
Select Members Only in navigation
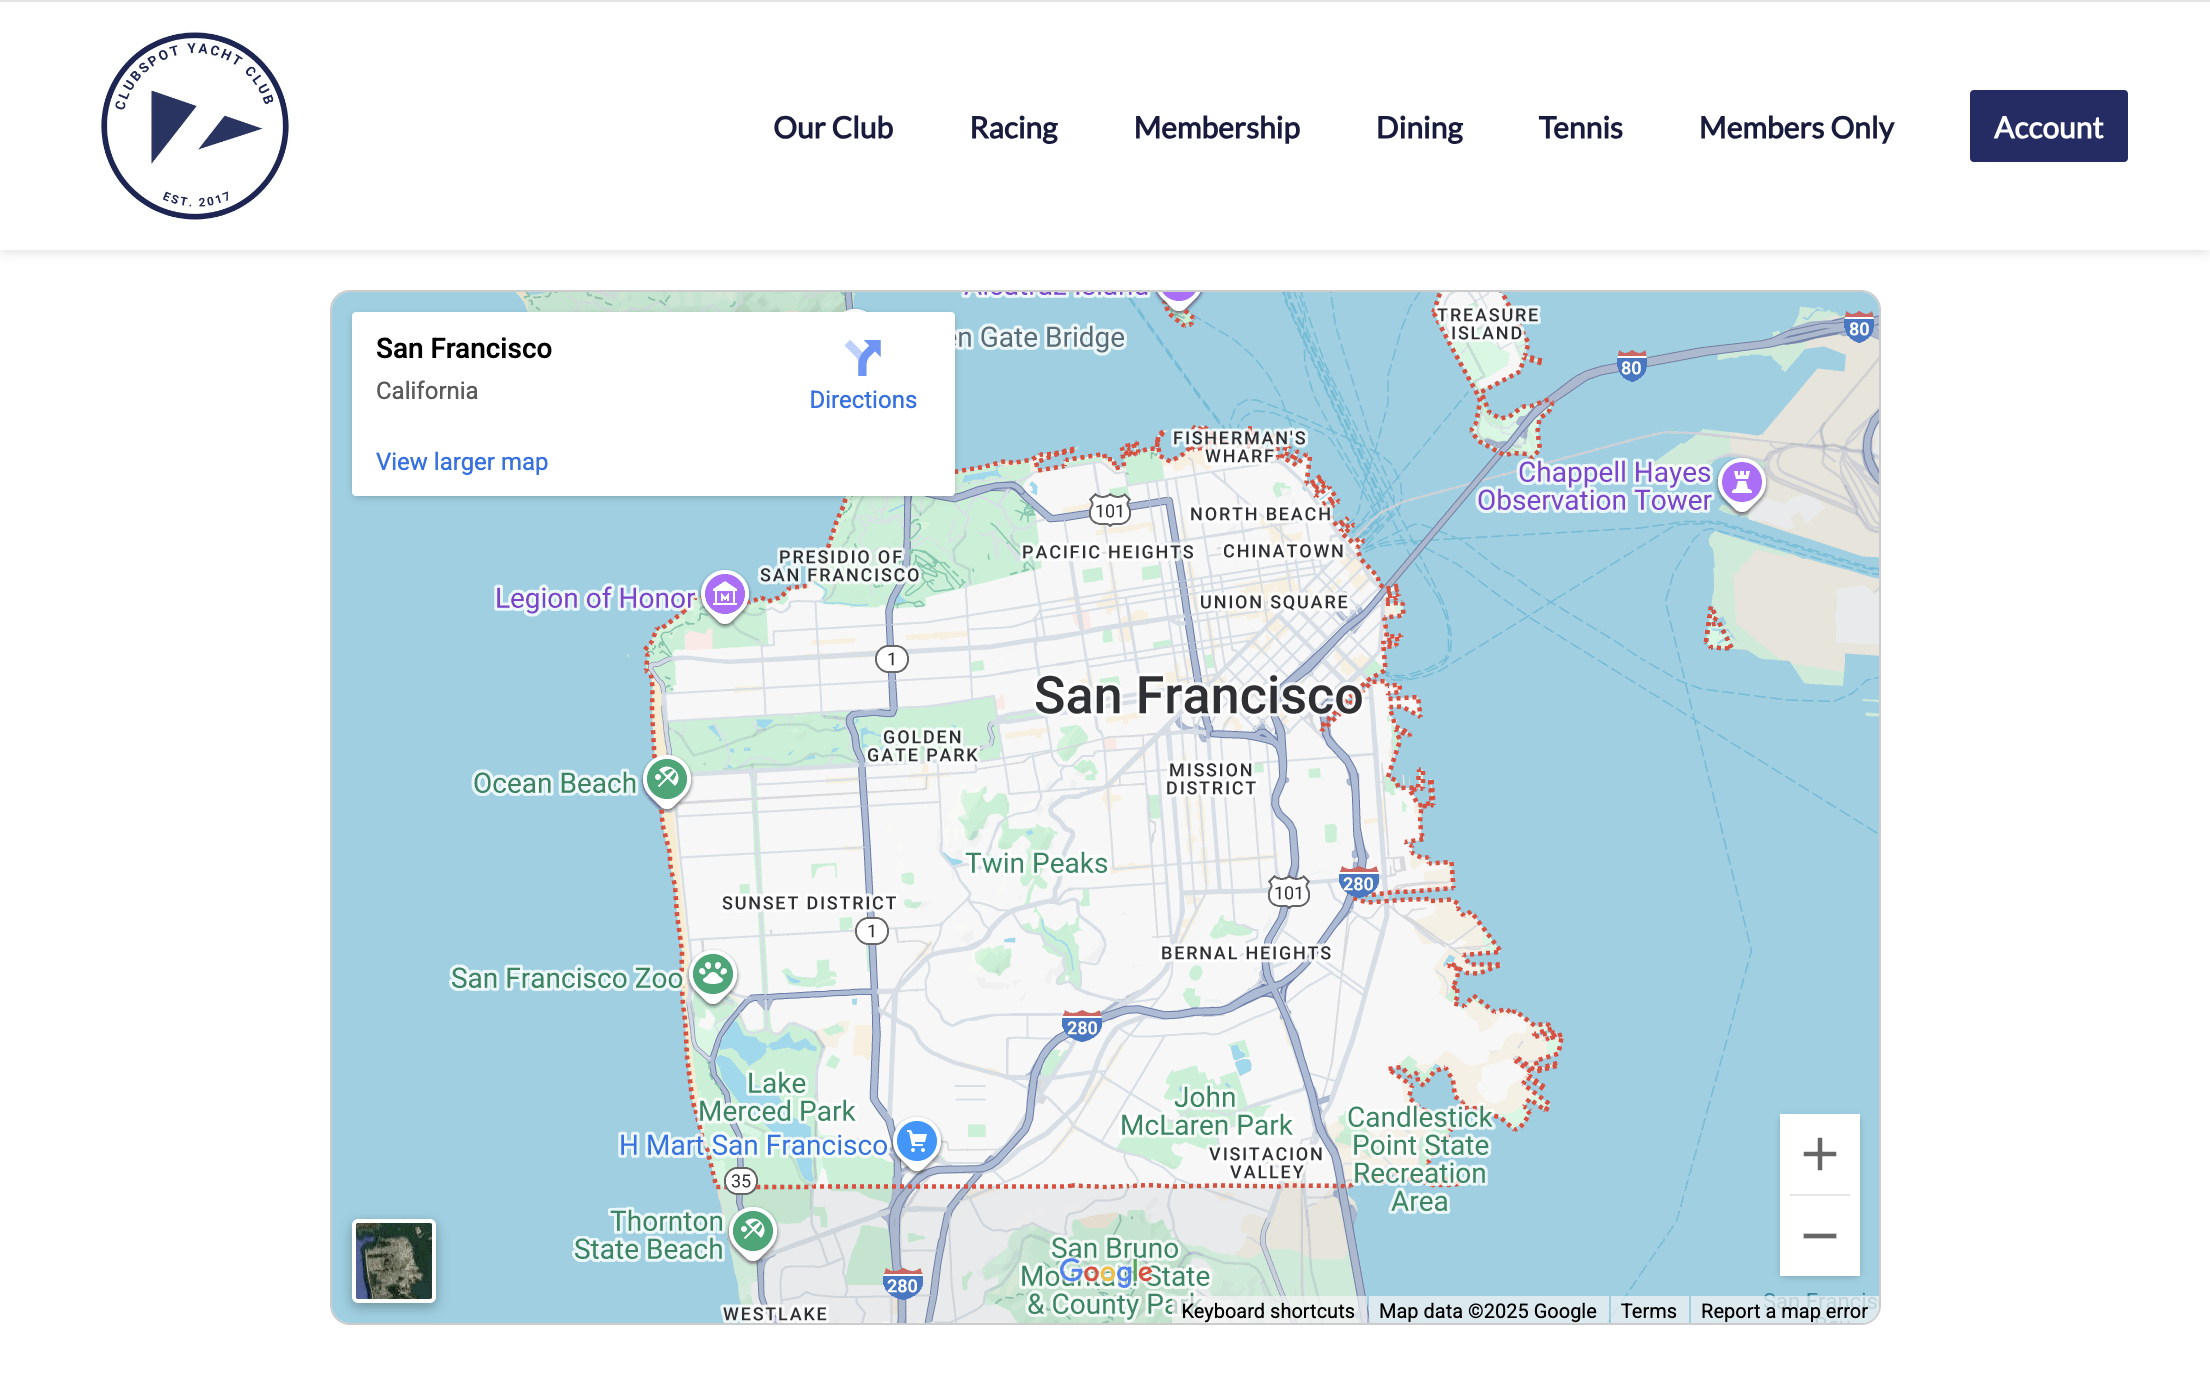1796,127
